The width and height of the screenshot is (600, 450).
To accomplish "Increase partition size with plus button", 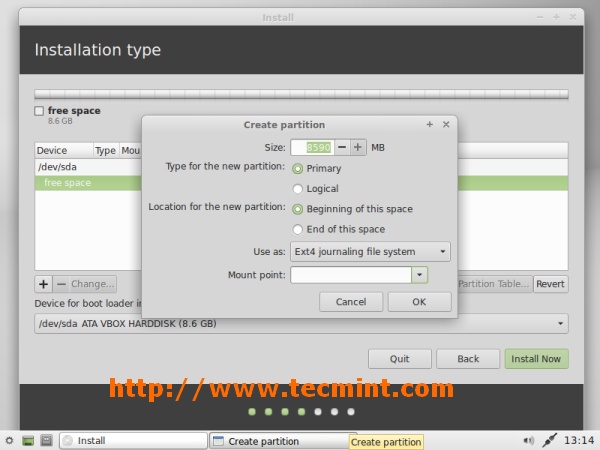I will coord(358,147).
